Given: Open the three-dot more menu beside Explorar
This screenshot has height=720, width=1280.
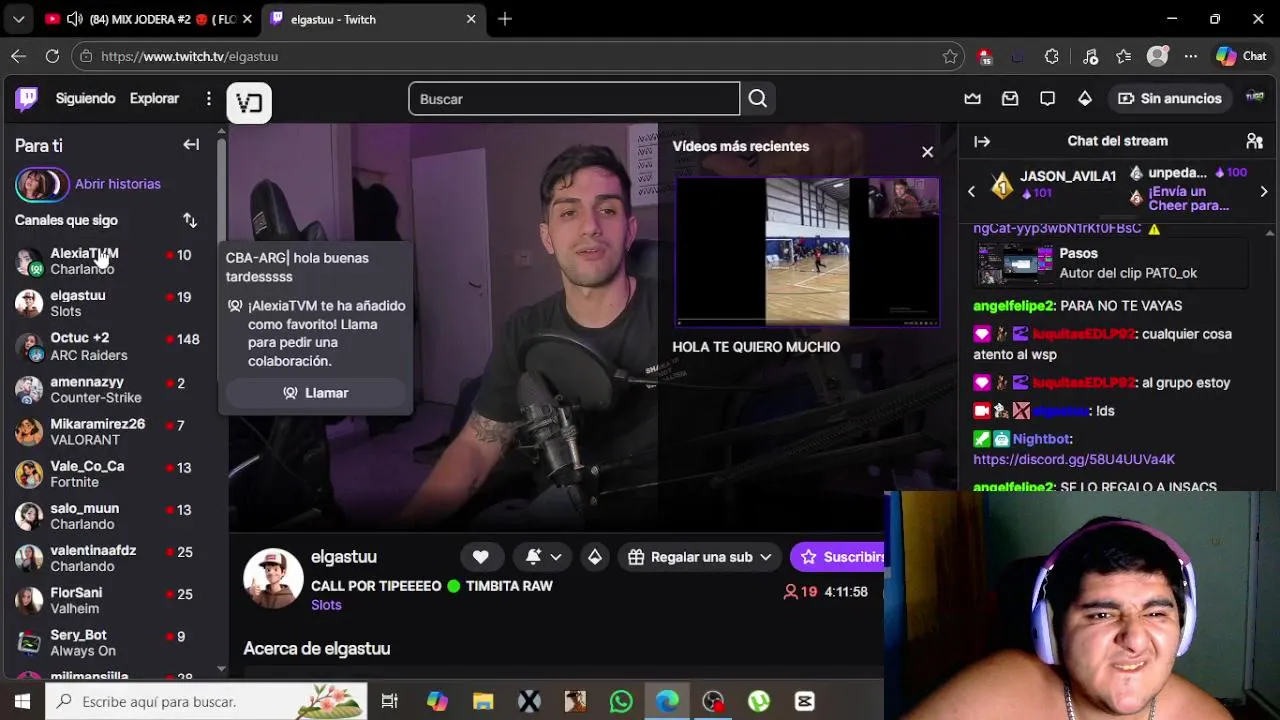Looking at the screenshot, I should [x=209, y=98].
